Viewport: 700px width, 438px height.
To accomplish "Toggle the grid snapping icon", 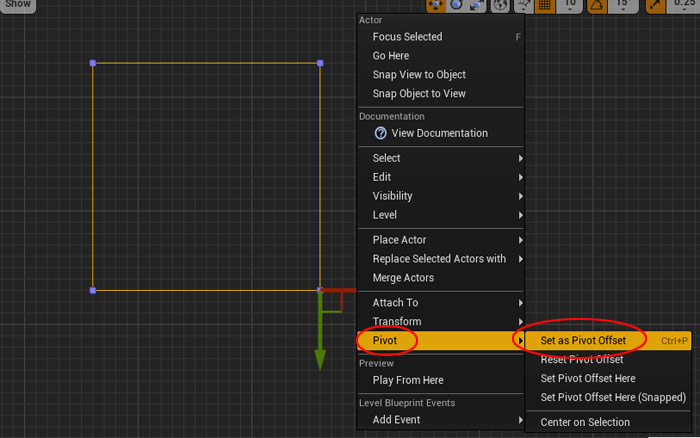I will (546, 5).
